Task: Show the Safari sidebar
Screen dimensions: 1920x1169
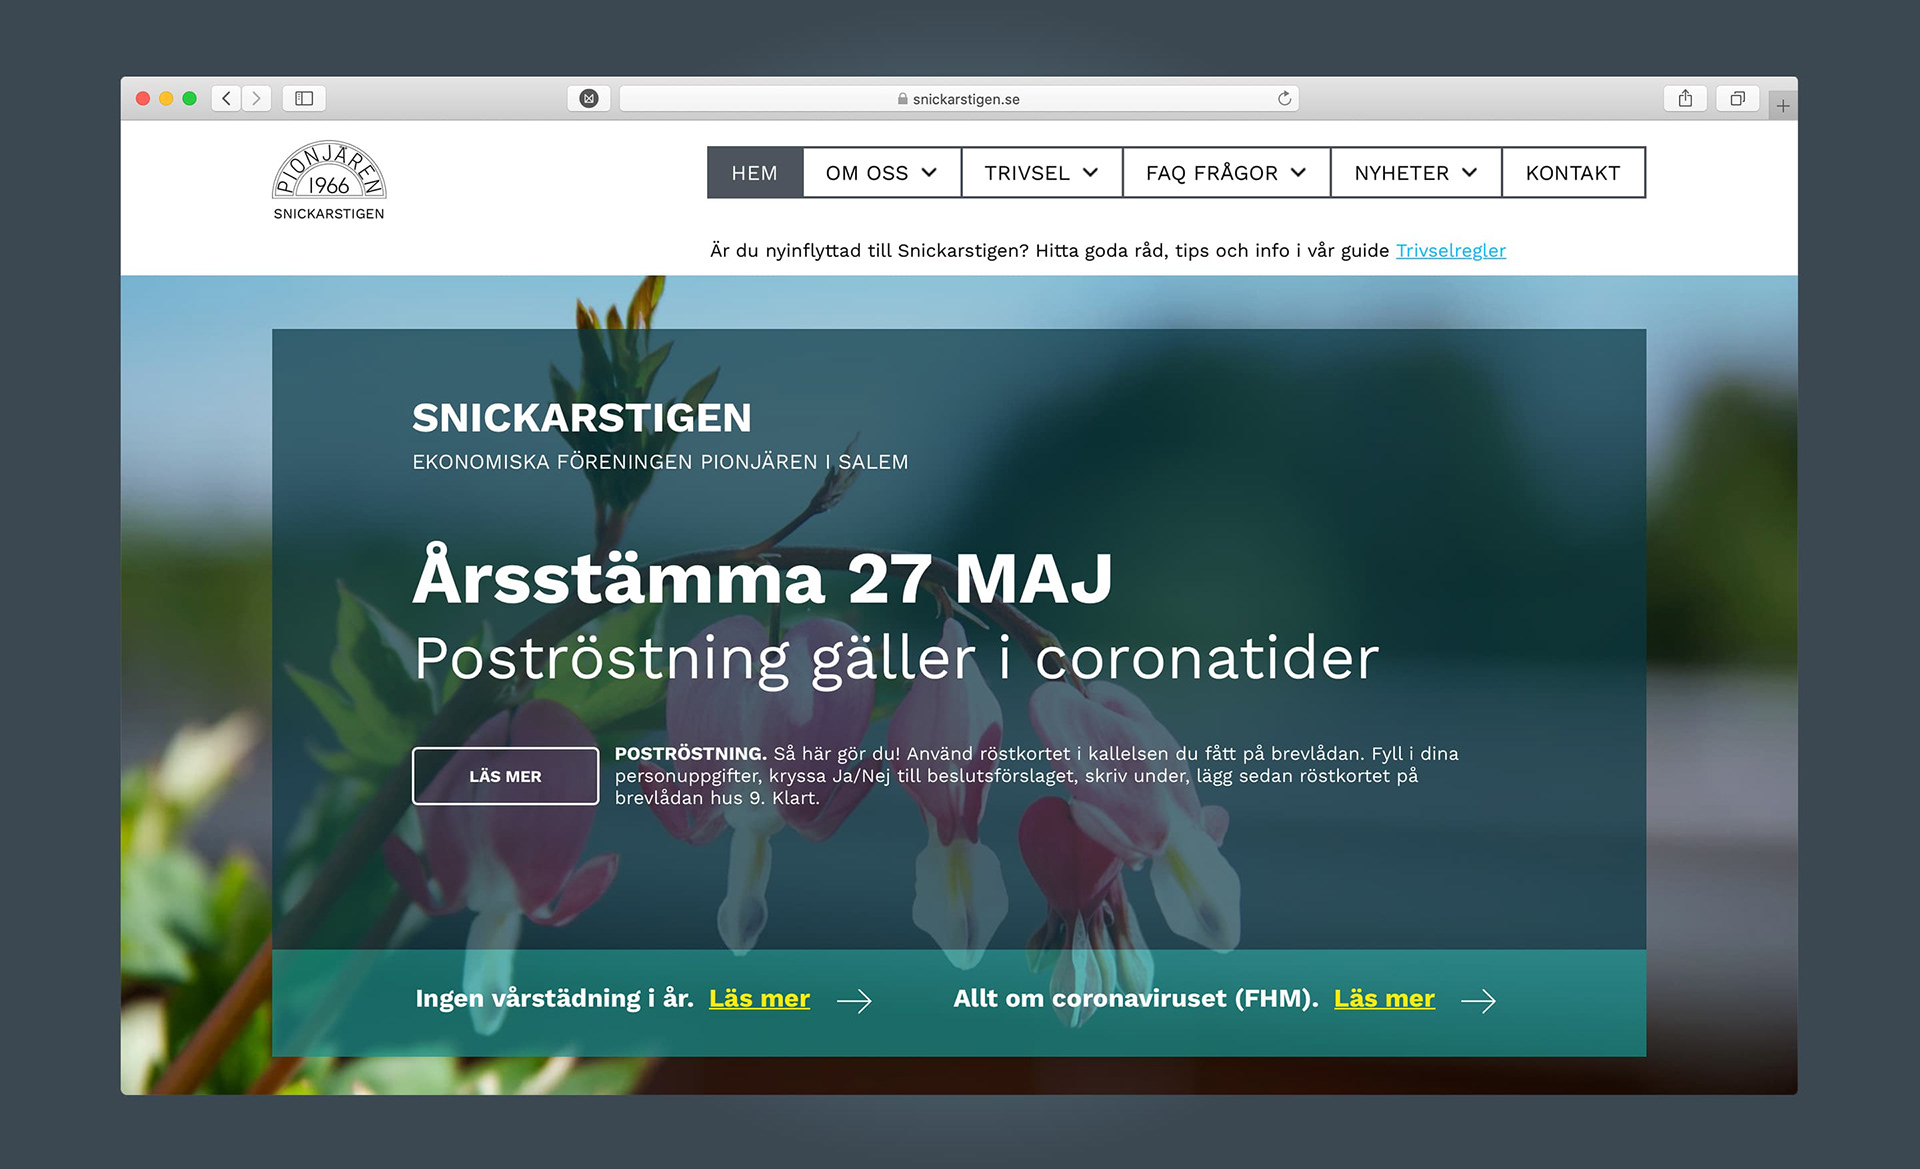Action: pos(304,98)
